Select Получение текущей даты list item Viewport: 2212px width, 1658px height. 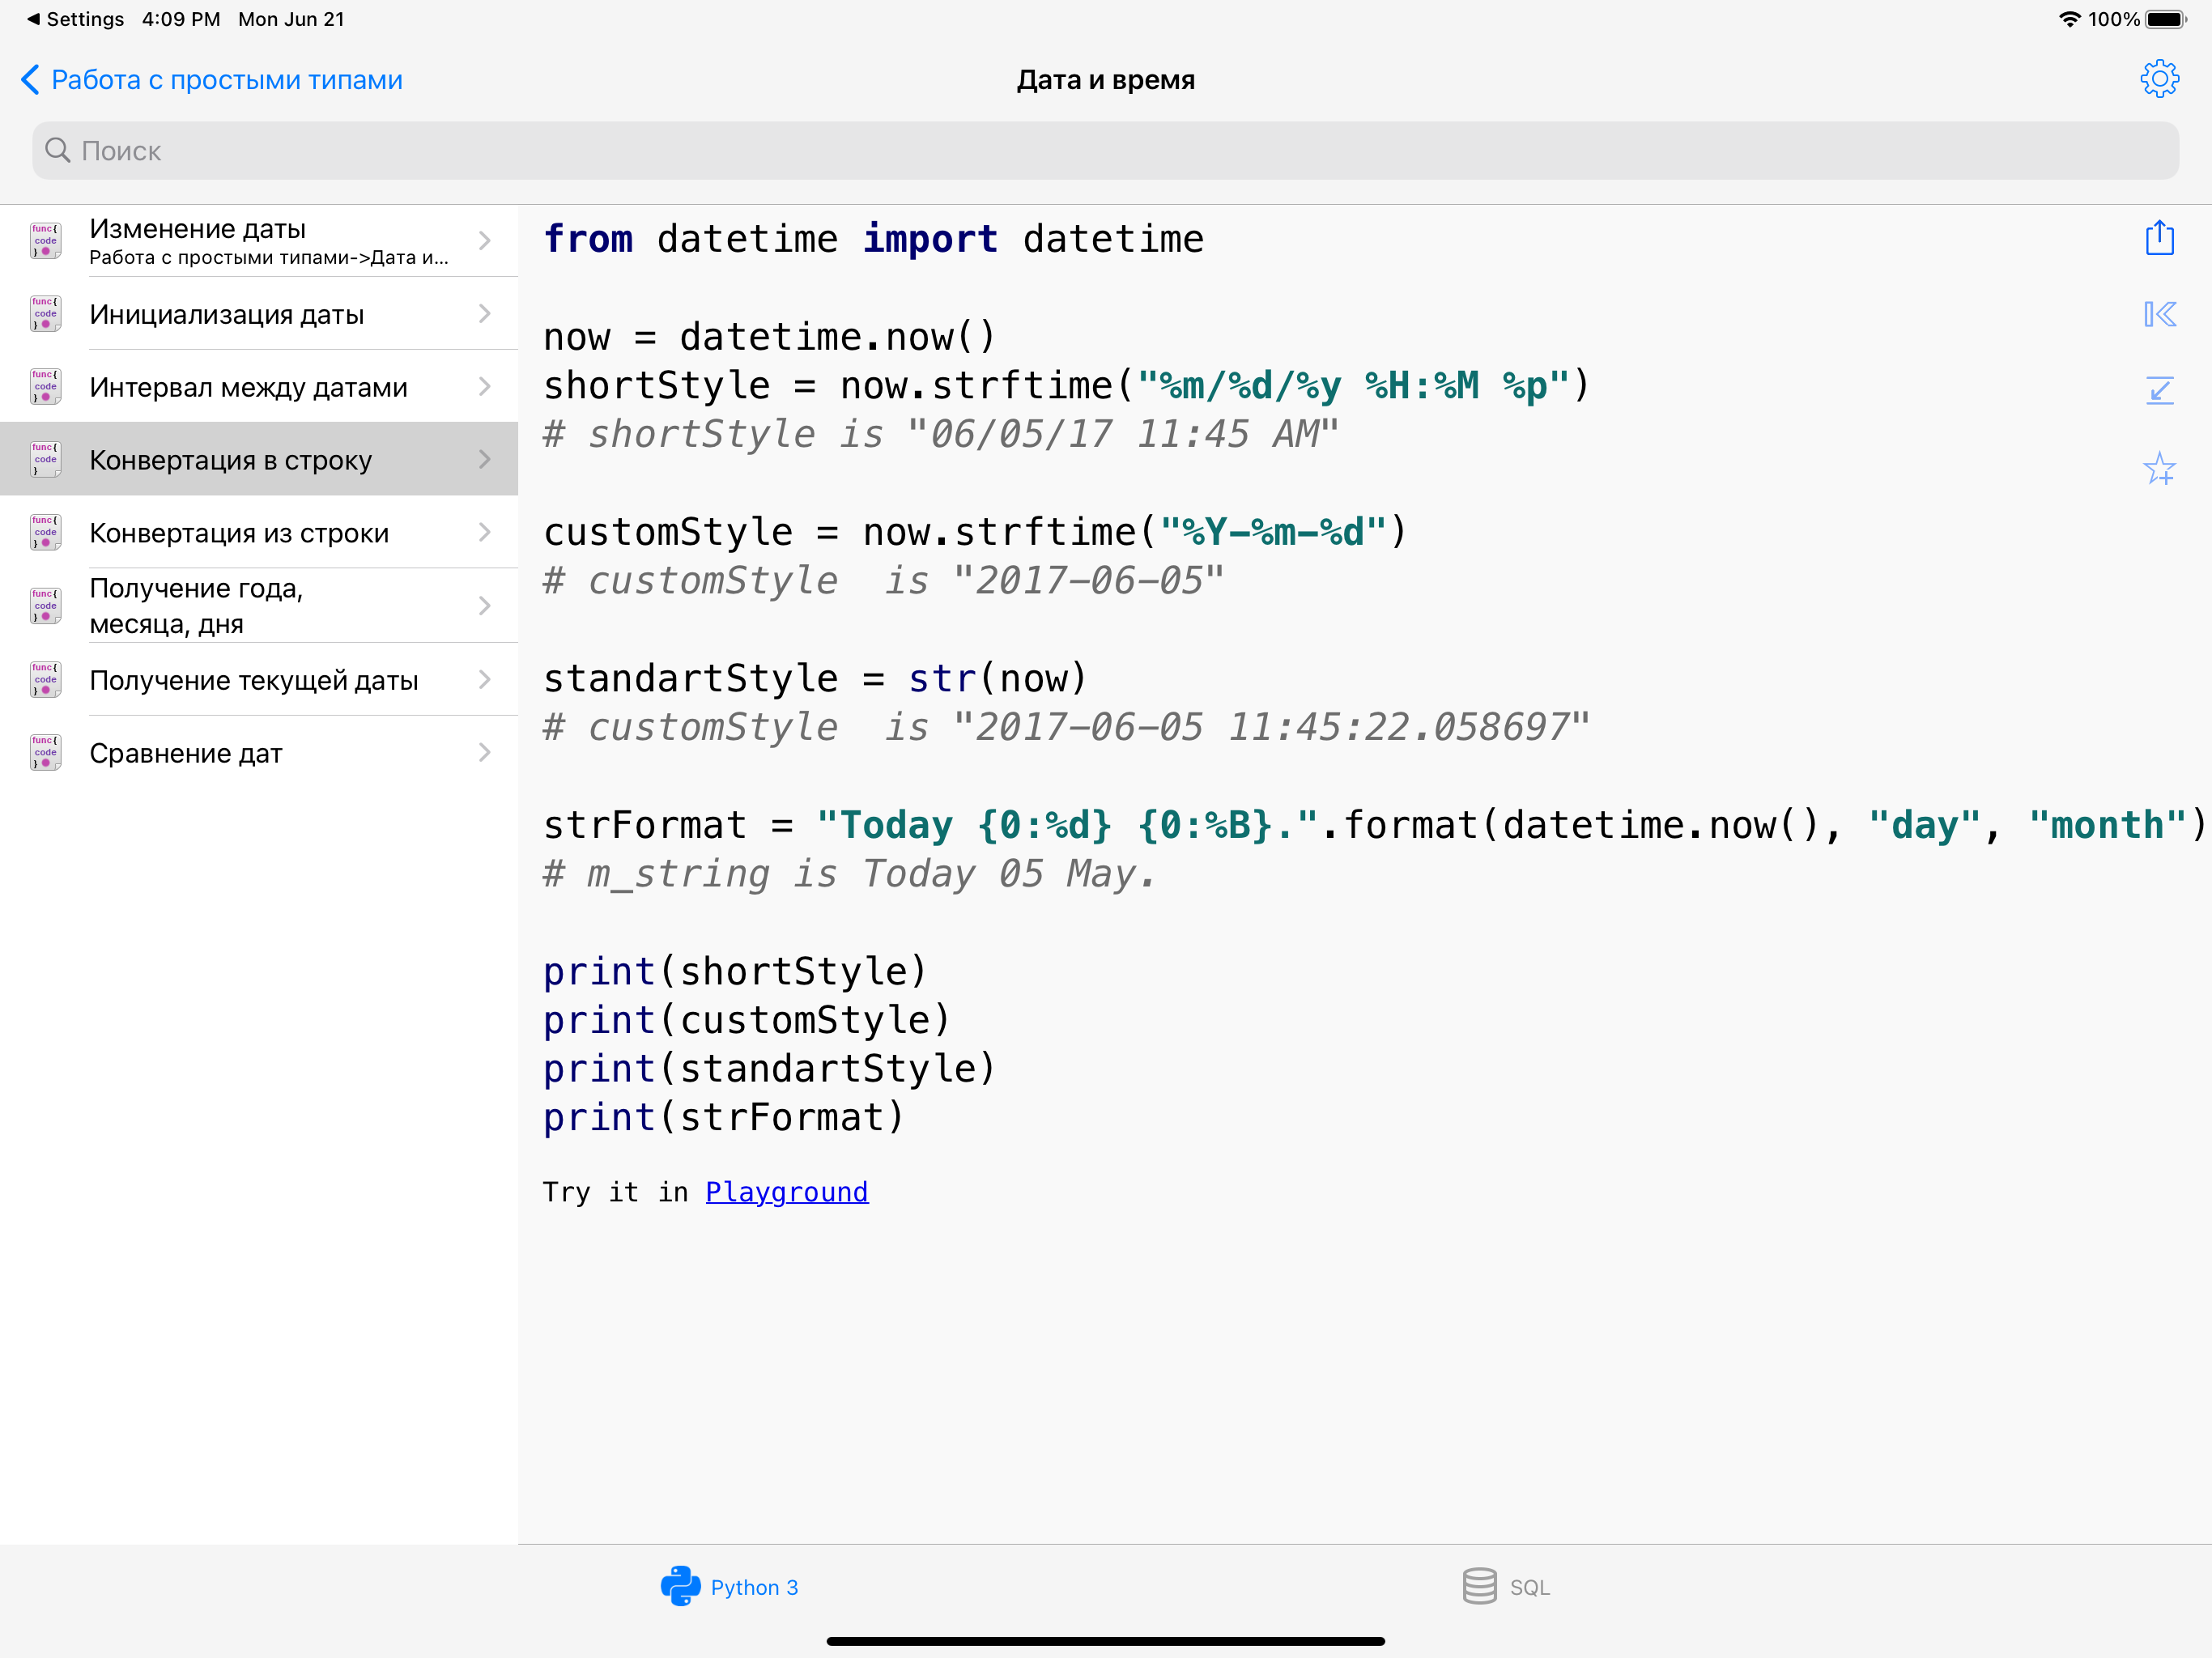click(x=259, y=680)
